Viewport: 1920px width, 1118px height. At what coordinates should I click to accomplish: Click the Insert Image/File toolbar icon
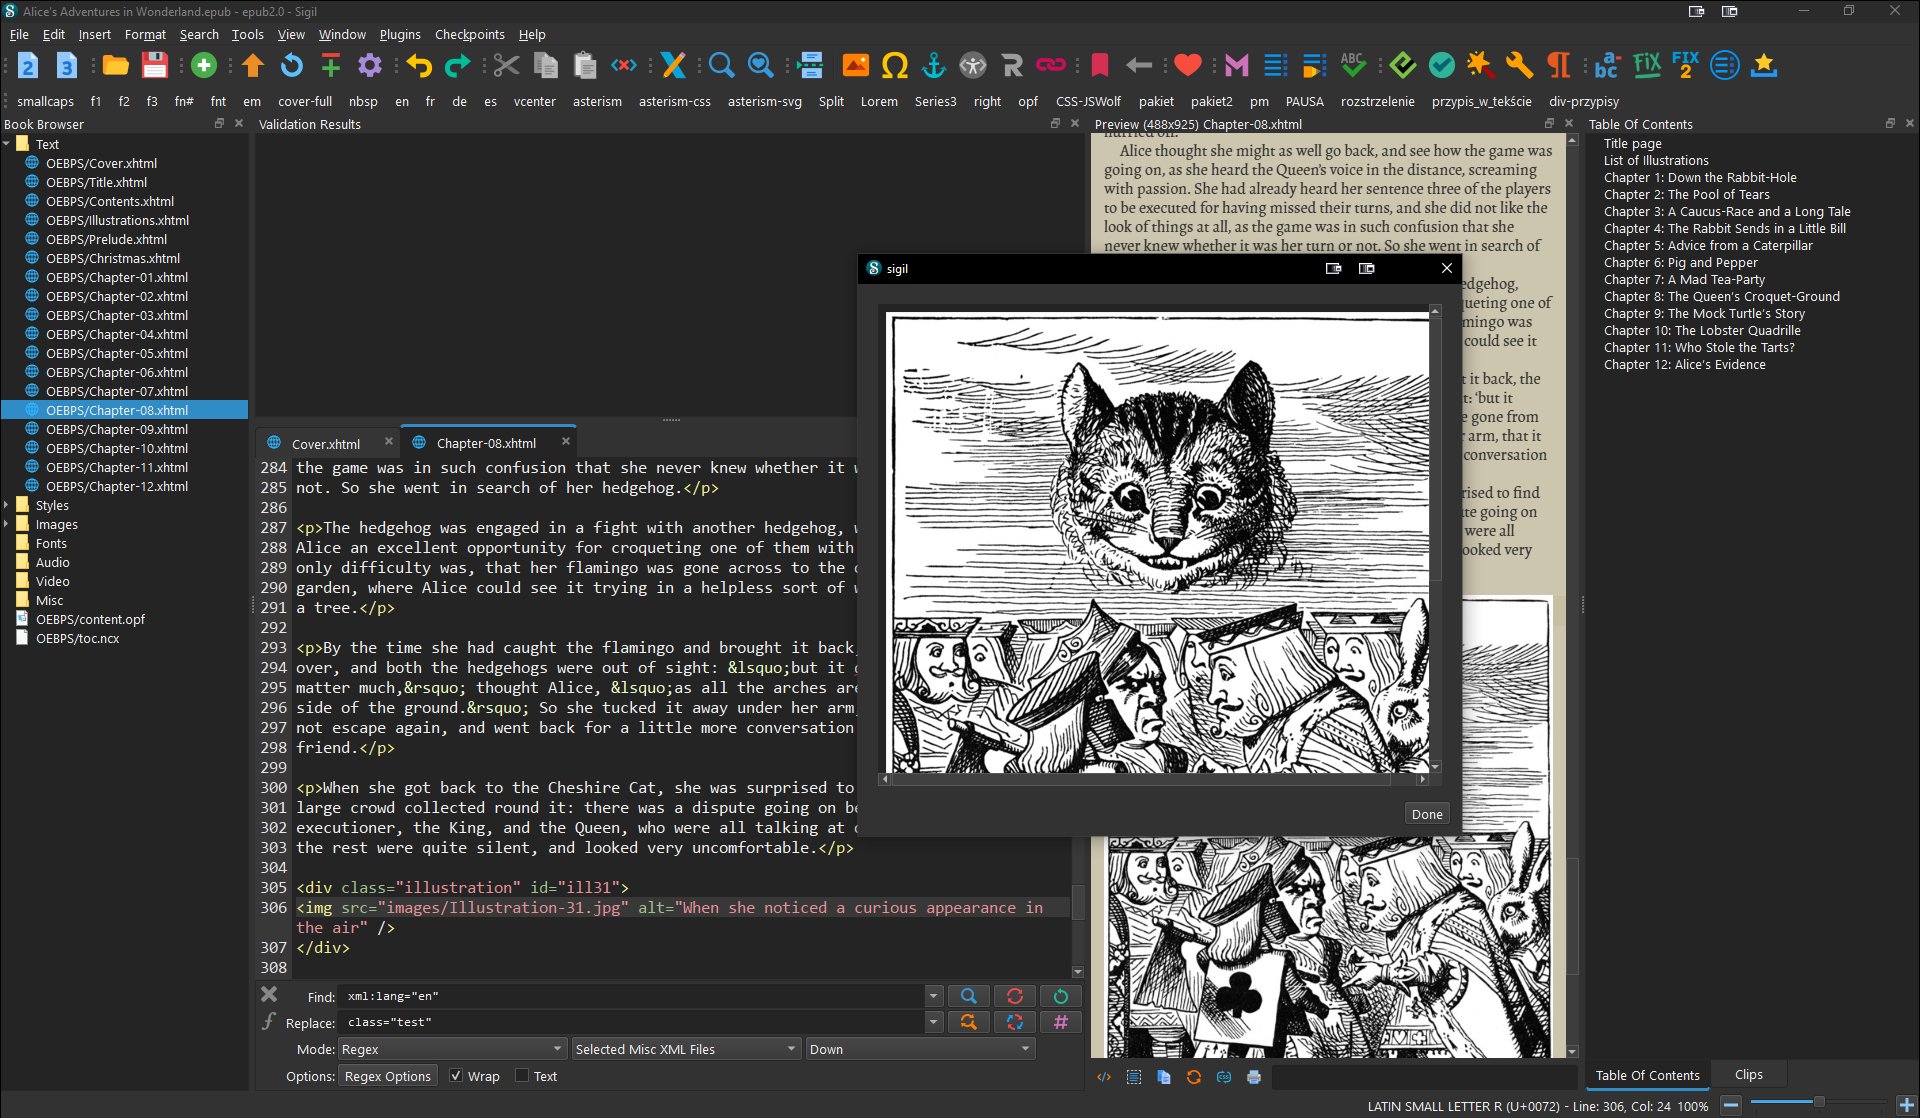pyautogui.click(x=856, y=66)
